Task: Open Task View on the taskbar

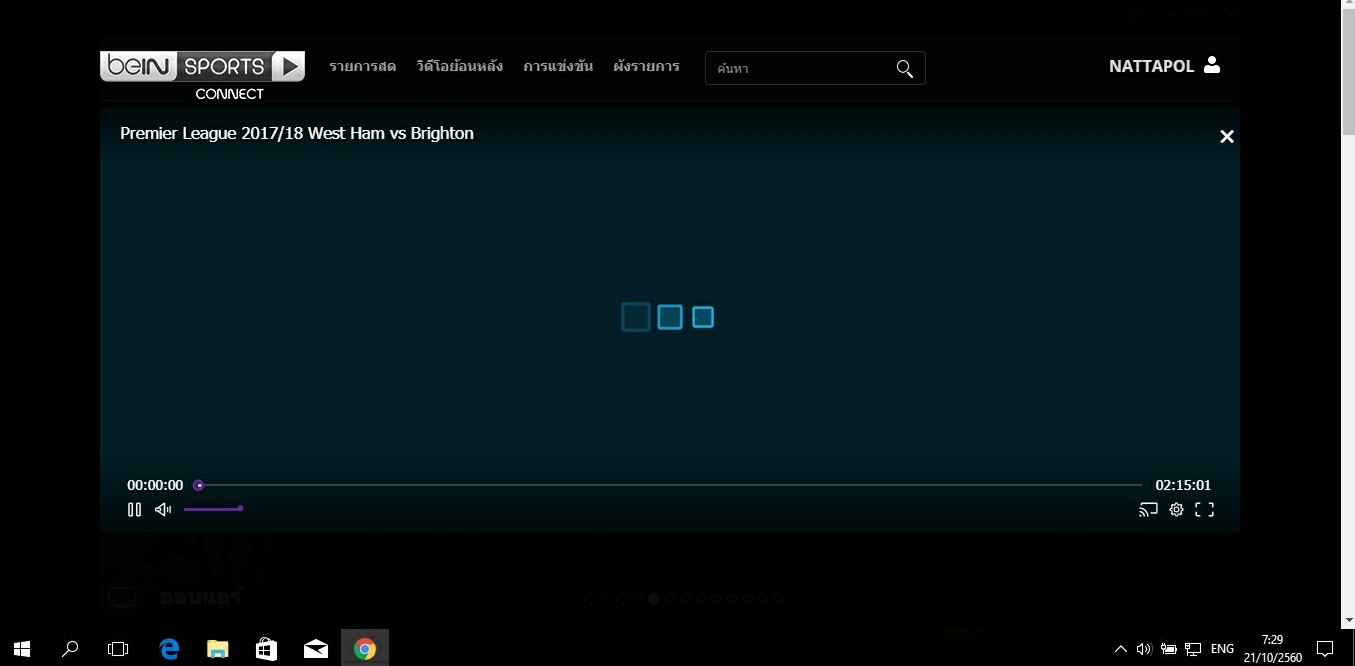Action: pos(118,648)
